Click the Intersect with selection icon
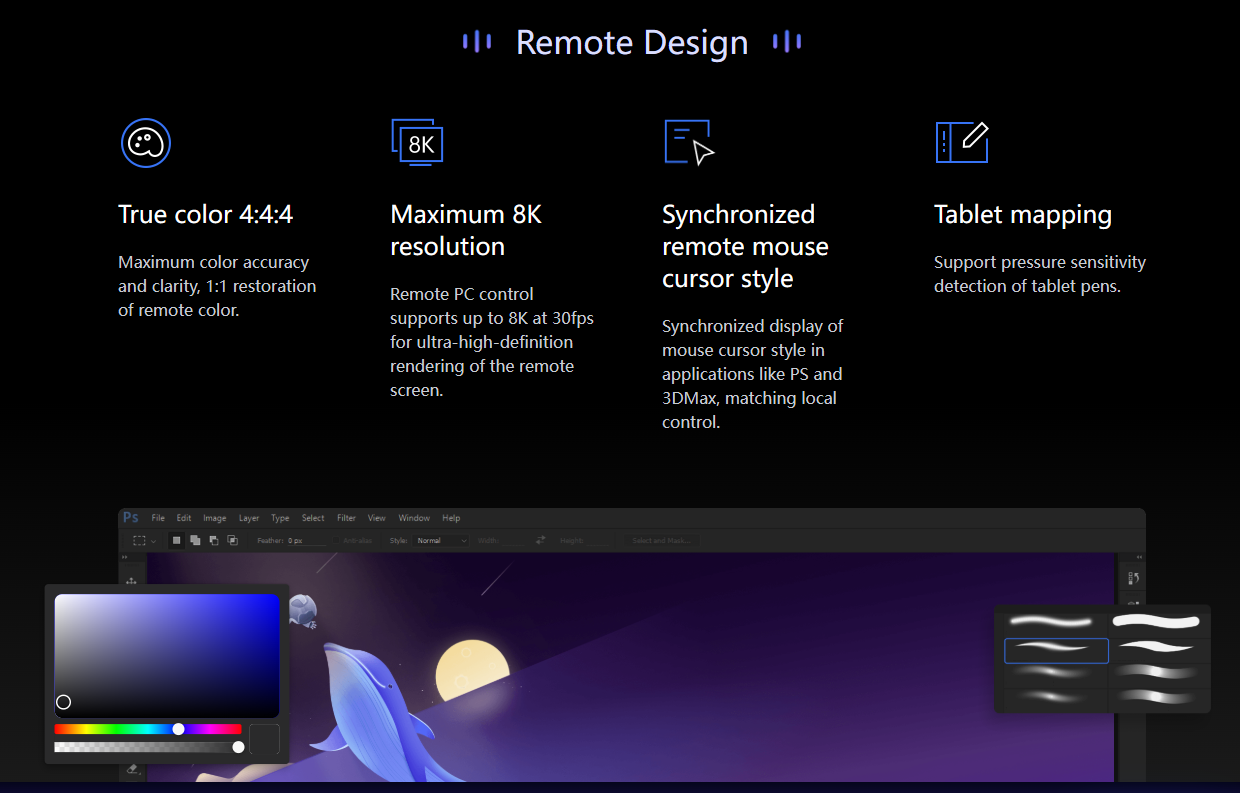Viewport: 1240px width, 793px height. 232,540
